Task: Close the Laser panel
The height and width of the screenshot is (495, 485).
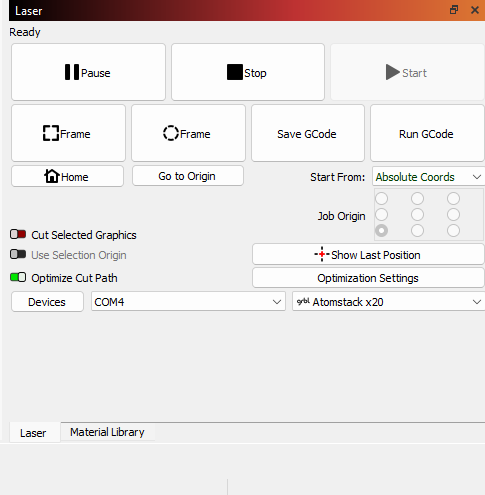Action: pos(475,10)
